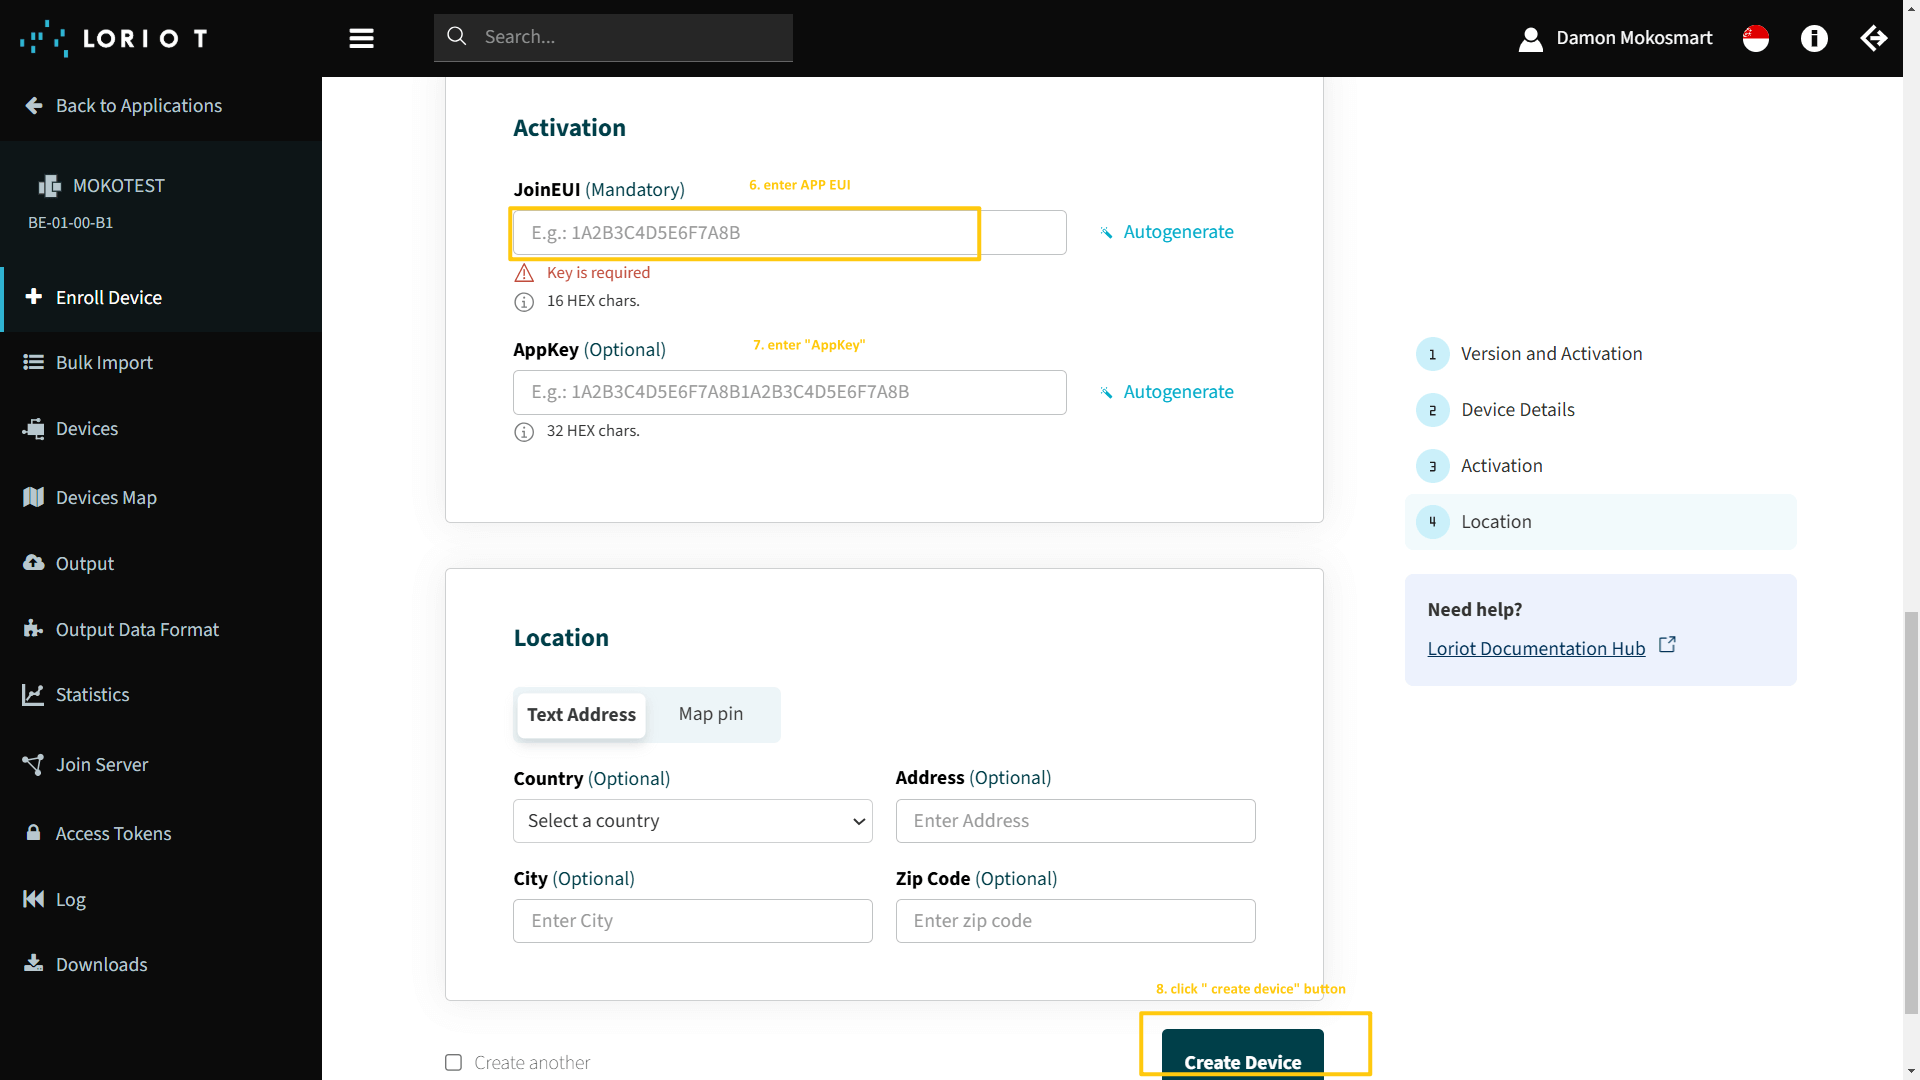This screenshot has width=1920, height=1080.
Task: Expand the Select a country dropdown
Action: (692, 821)
